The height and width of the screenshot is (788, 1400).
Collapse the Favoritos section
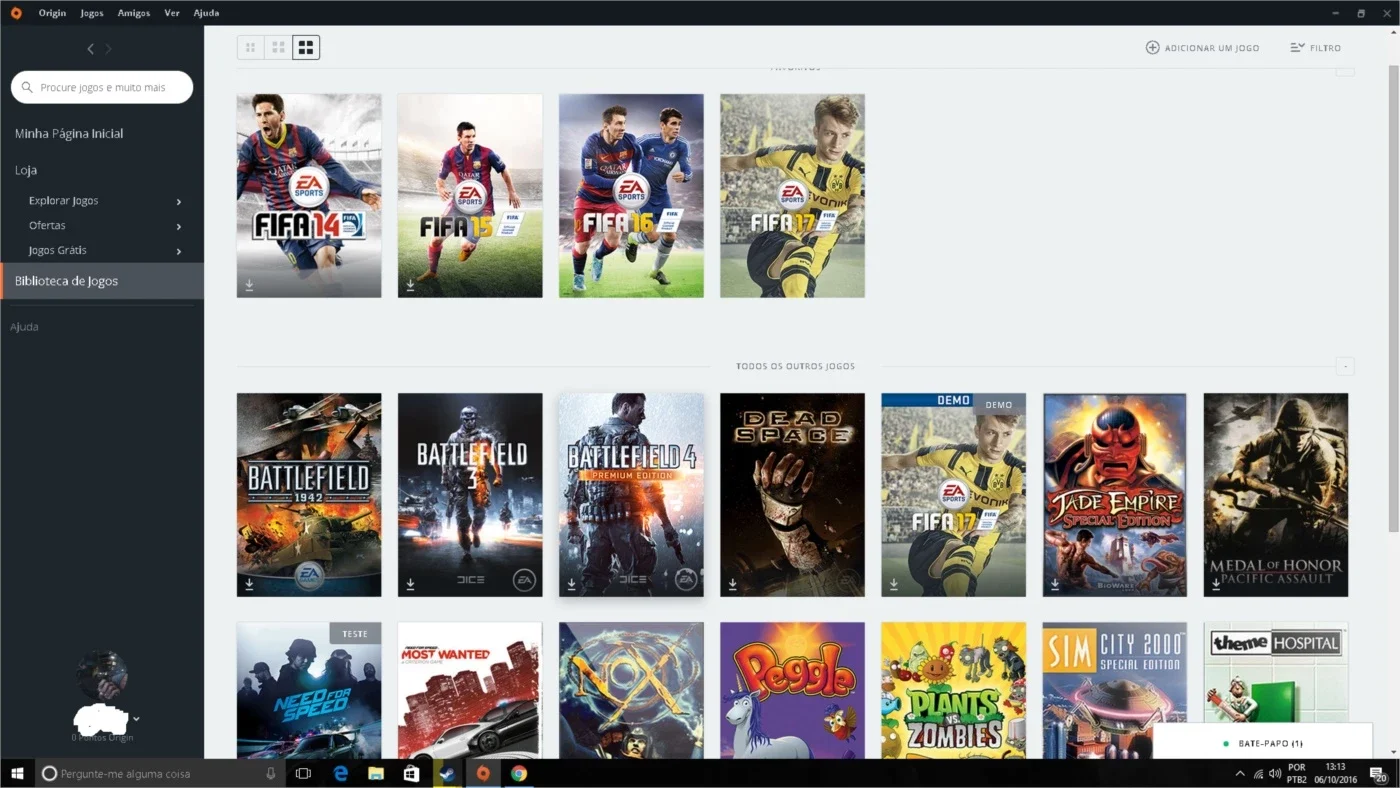[1345, 70]
